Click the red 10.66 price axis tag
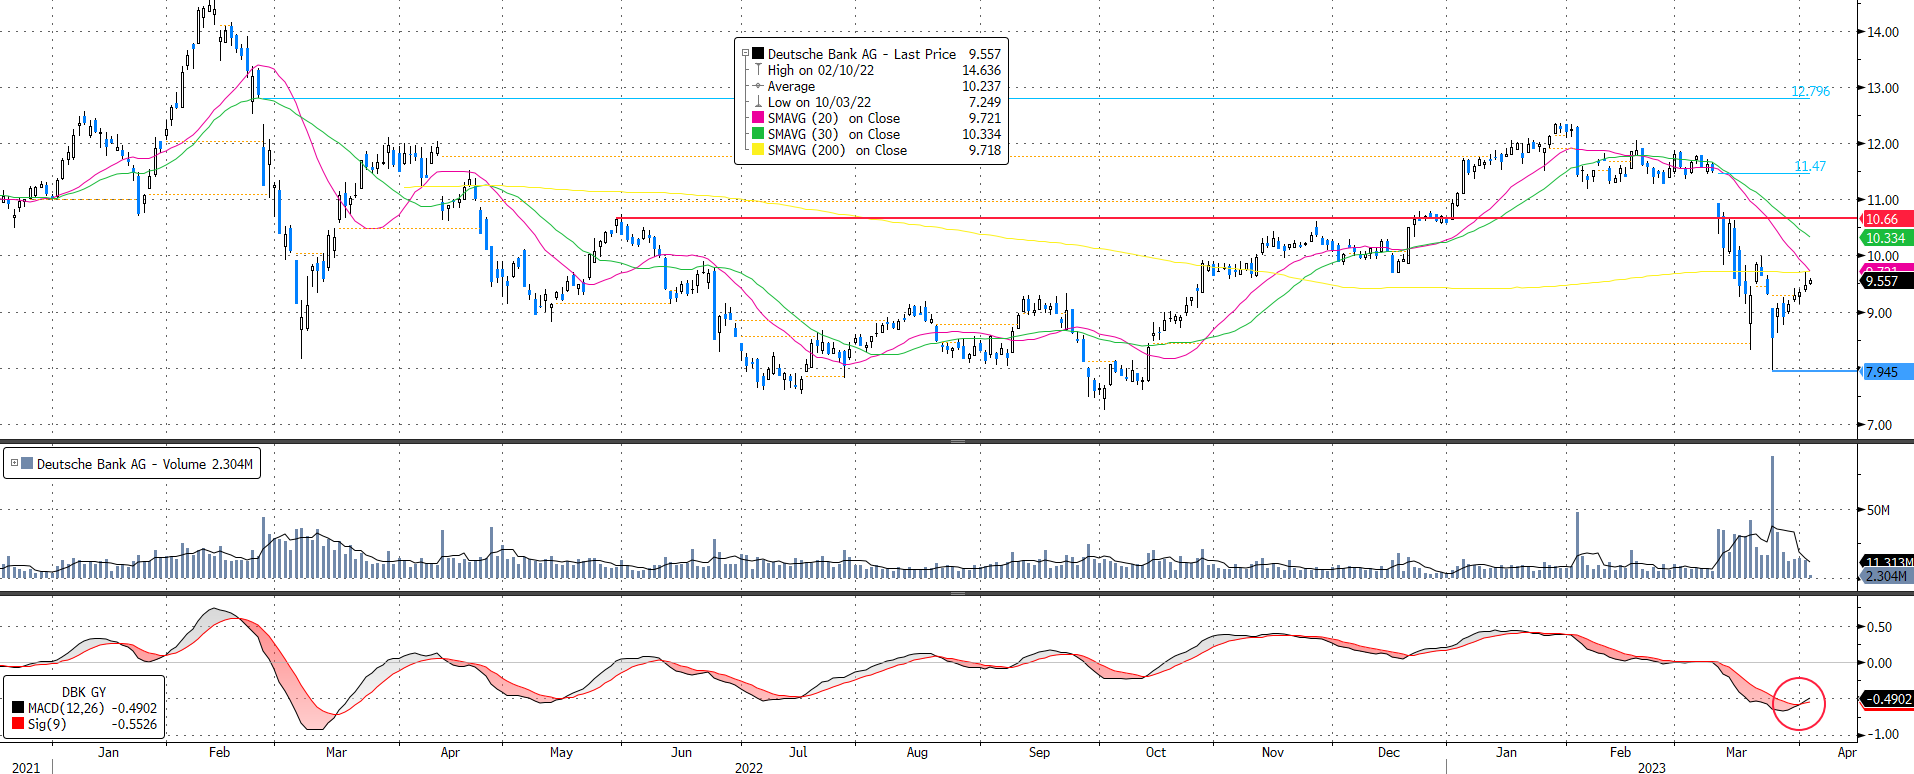 [1886, 219]
